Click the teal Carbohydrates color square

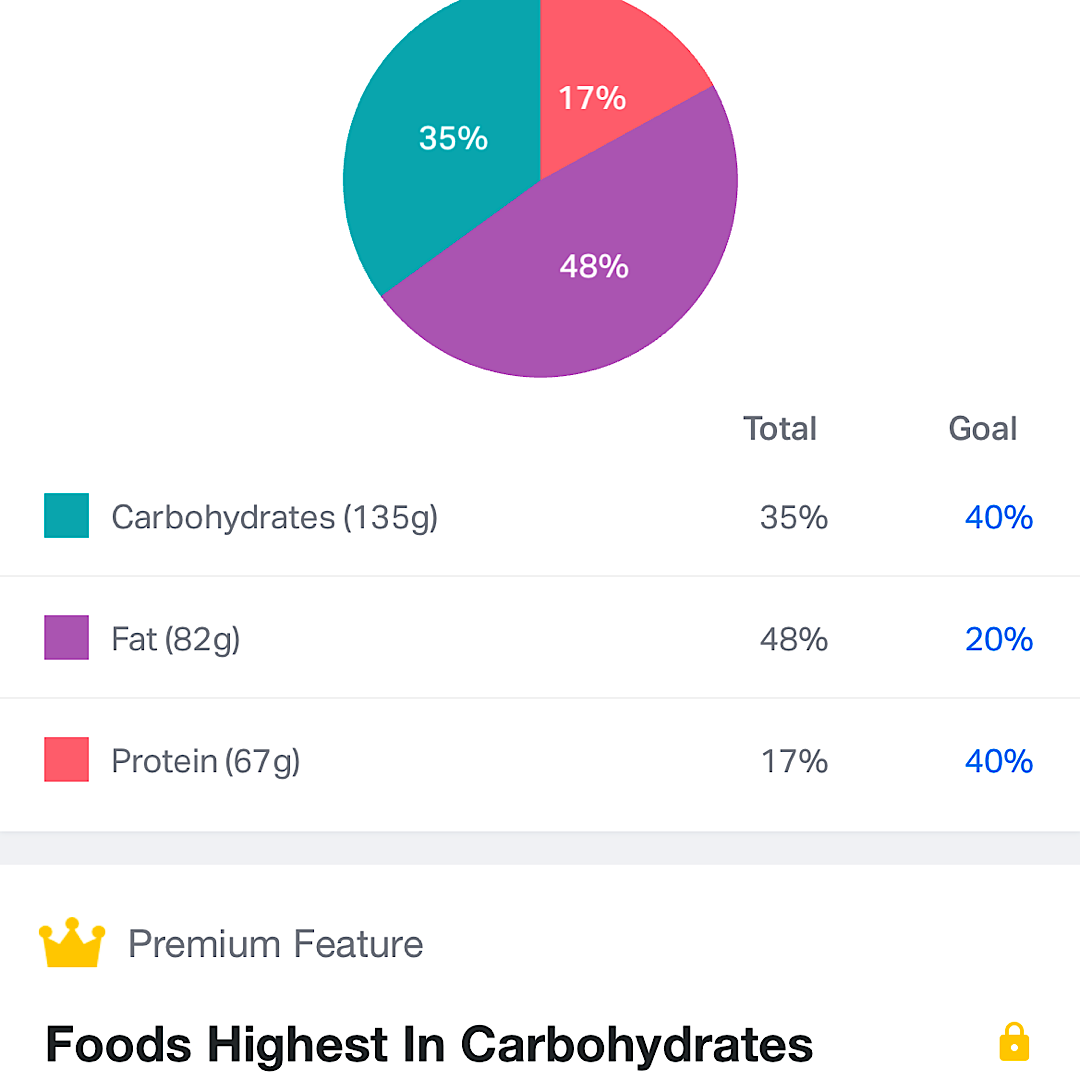[66, 516]
